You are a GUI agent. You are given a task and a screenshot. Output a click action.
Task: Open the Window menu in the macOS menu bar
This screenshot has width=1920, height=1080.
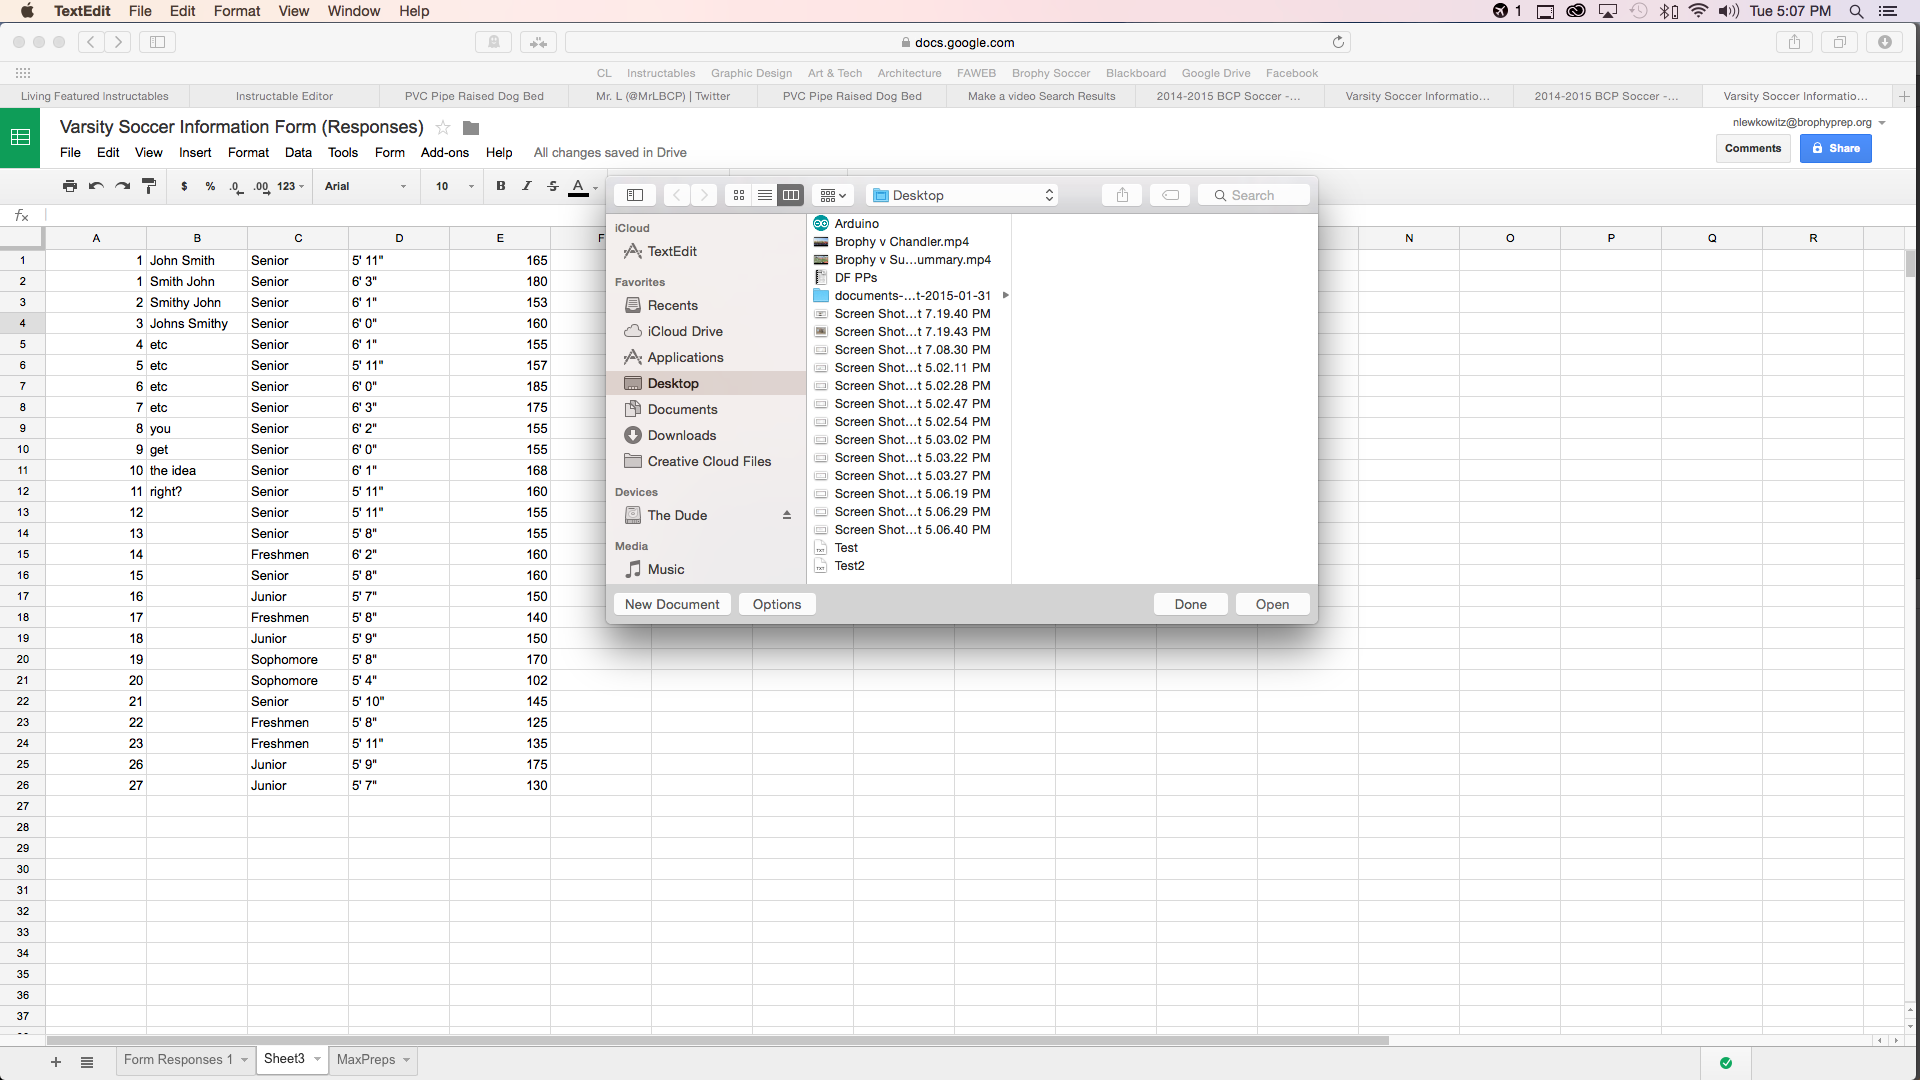coord(354,11)
